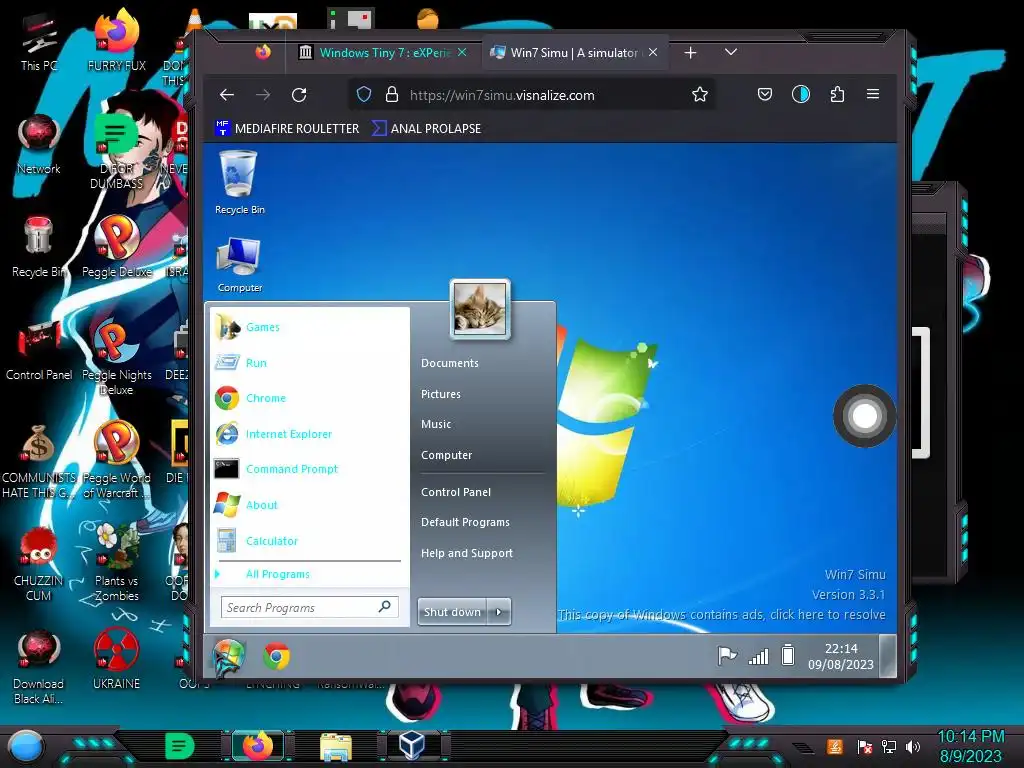Click the Action Center flag tray icon
The image size is (1024, 768).
point(727,656)
